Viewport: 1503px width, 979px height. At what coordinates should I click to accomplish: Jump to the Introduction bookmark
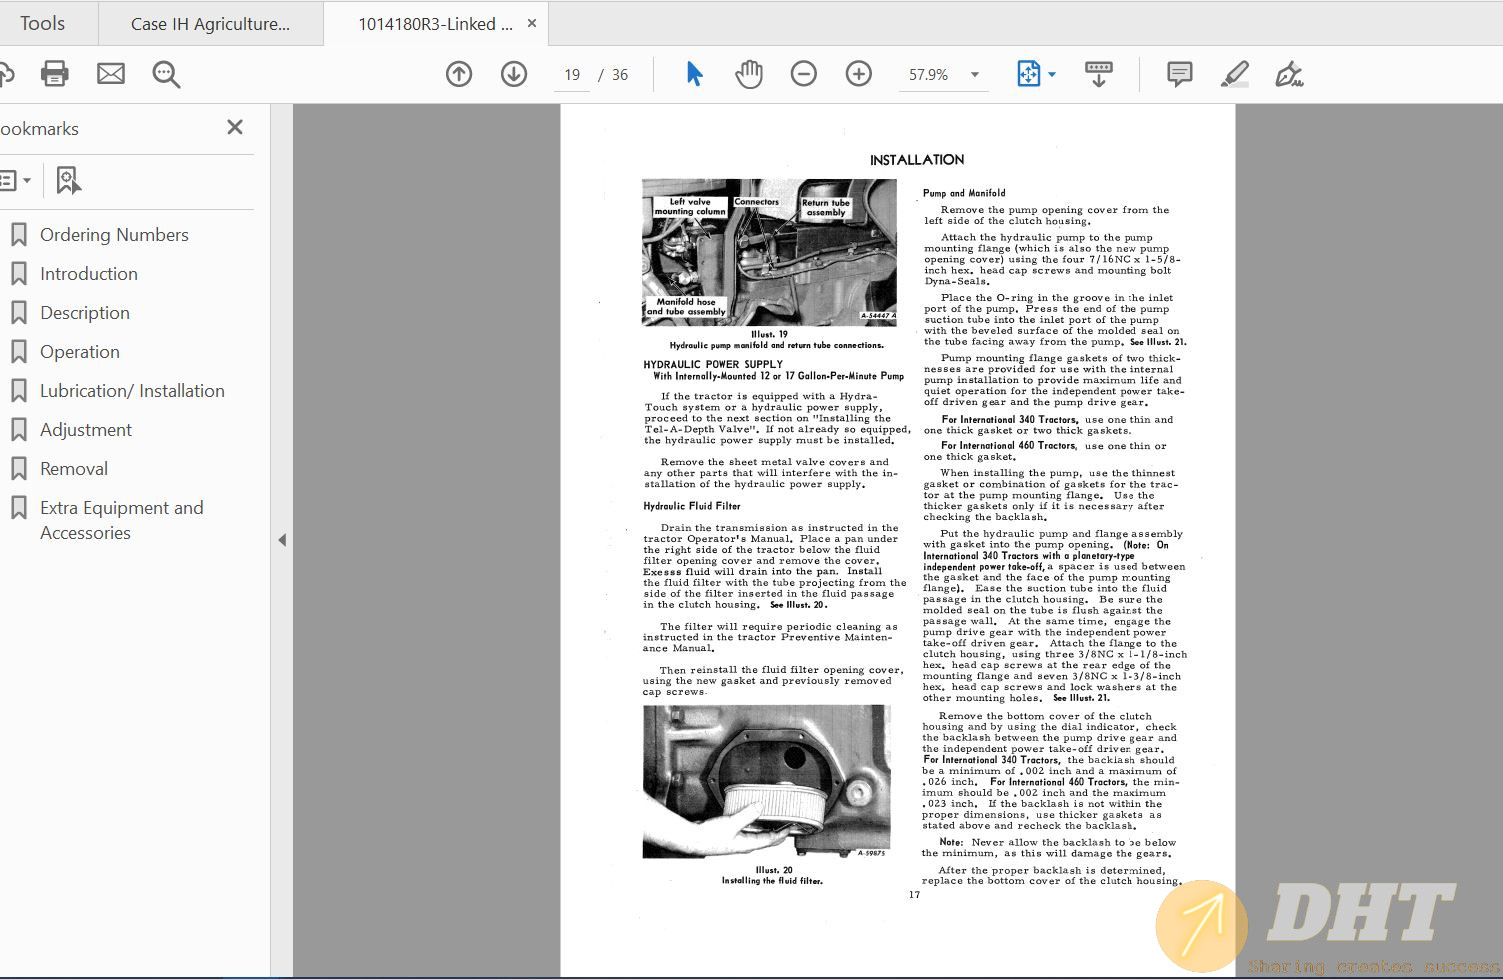pos(89,274)
